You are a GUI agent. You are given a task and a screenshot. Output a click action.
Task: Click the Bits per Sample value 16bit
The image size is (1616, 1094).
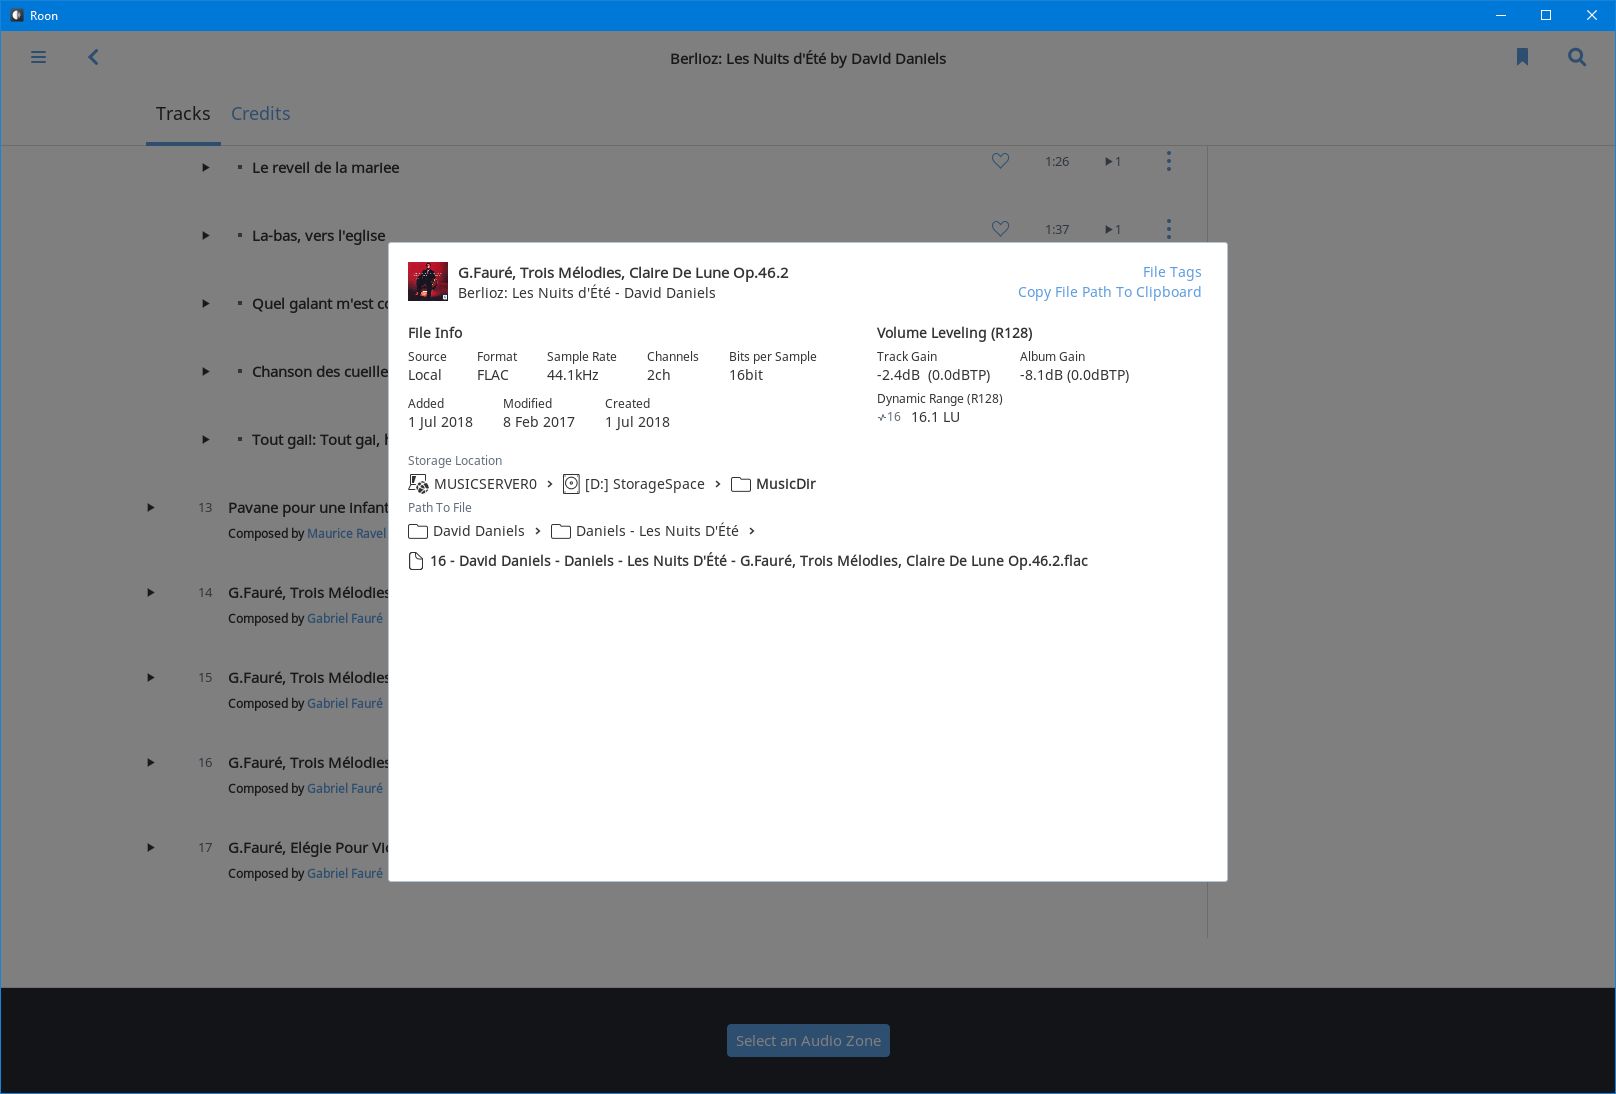point(746,375)
